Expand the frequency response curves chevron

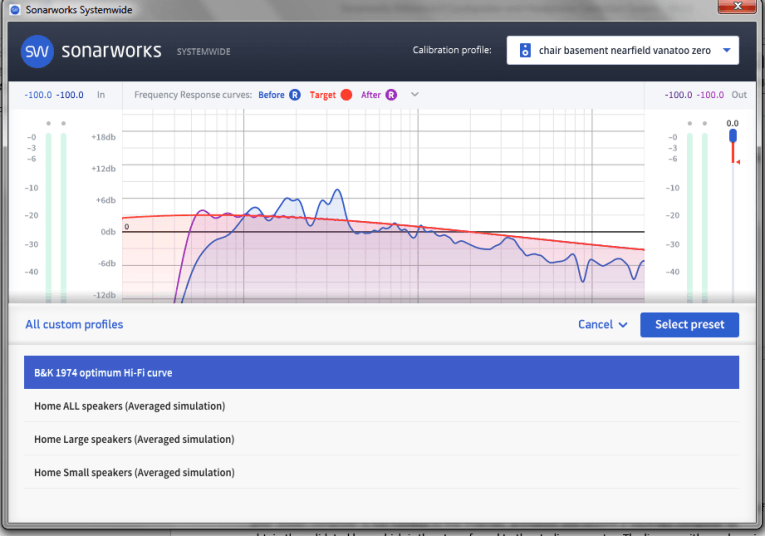[x=415, y=95]
